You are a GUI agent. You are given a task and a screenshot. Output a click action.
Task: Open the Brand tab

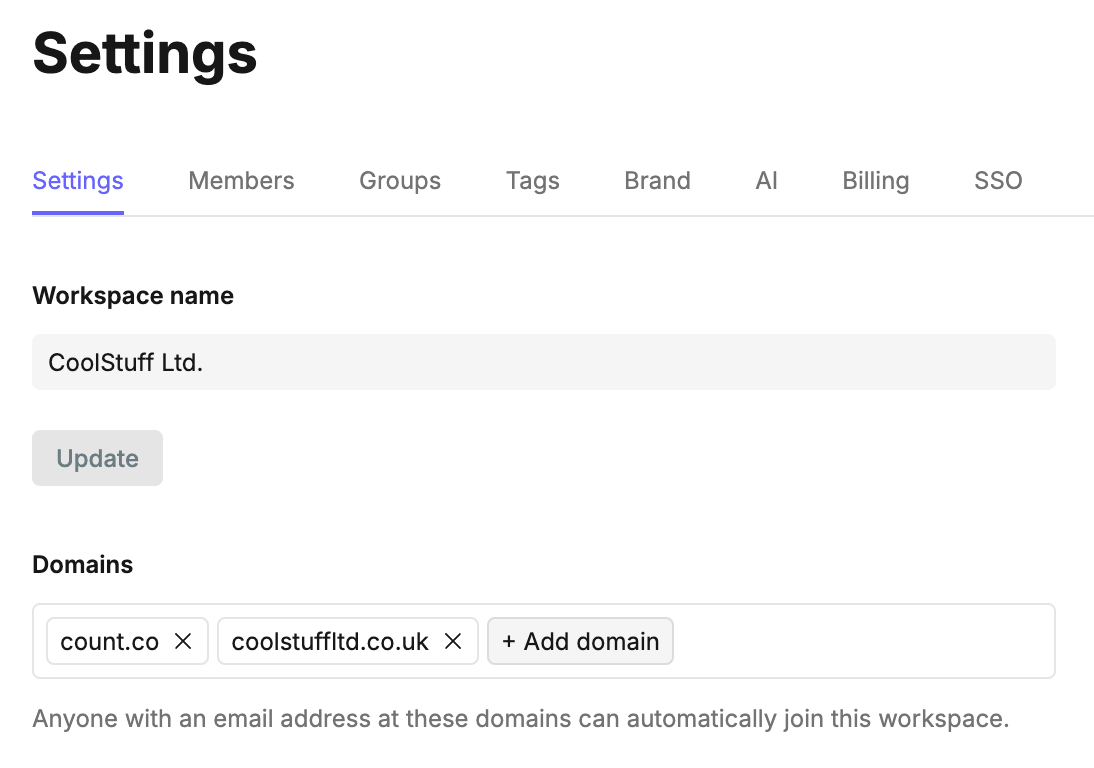[657, 181]
